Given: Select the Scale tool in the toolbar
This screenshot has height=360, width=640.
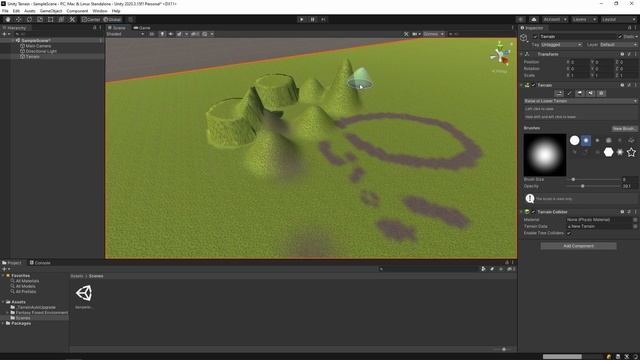Looking at the screenshot, I should tap(40, 19).
